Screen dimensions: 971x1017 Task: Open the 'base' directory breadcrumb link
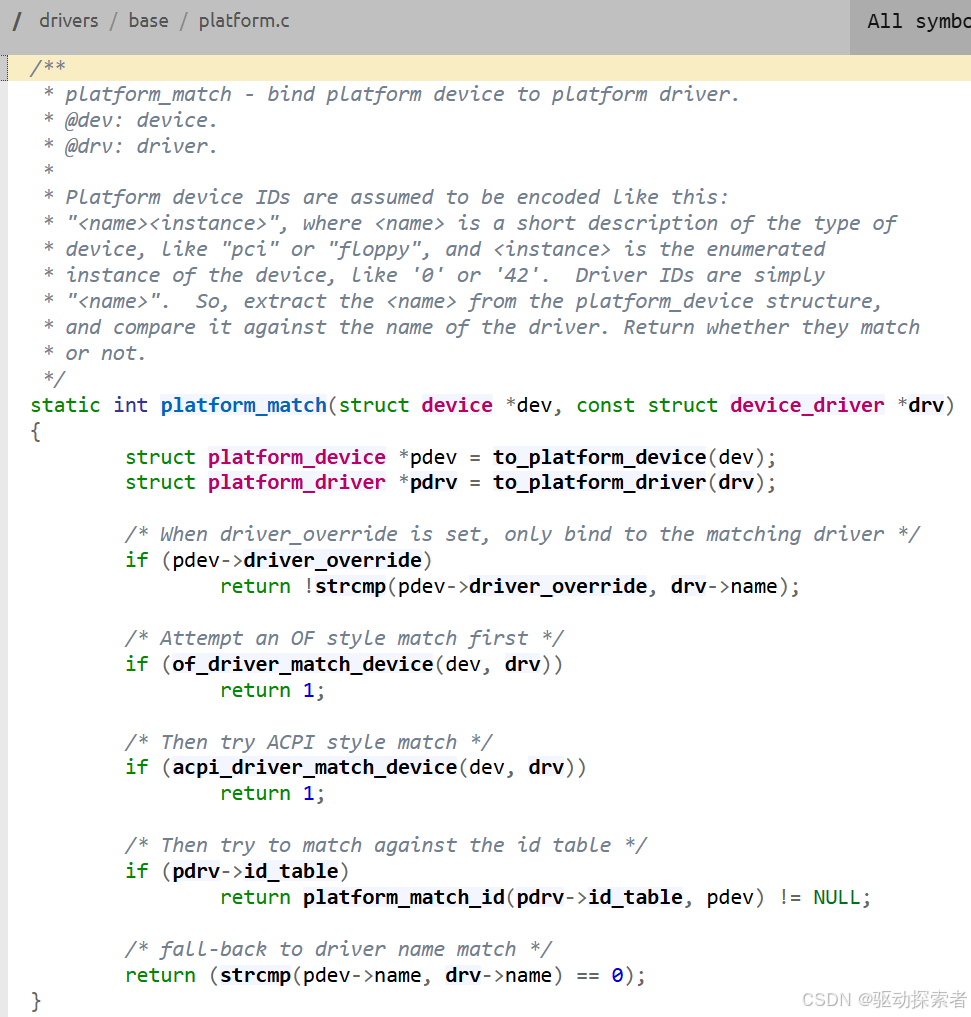pos(148,20)
